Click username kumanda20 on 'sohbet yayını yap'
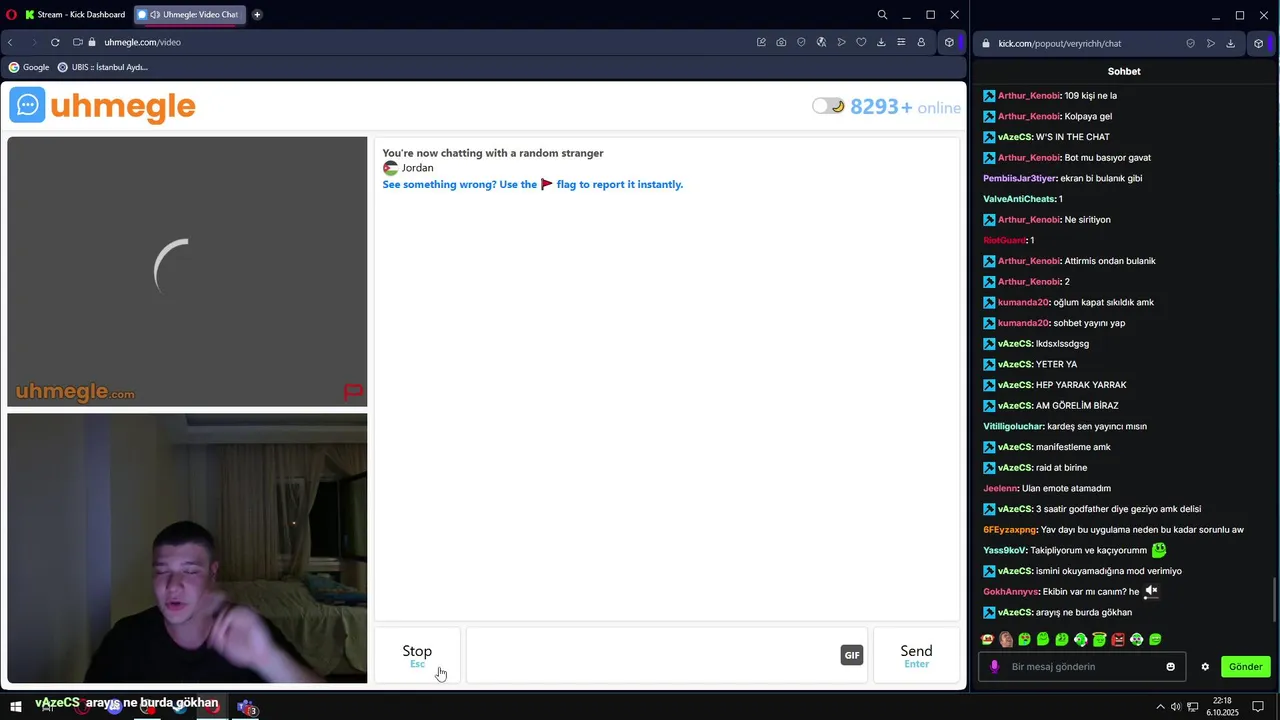This screenshot has height=720, width=1280. click(1023, 323)
